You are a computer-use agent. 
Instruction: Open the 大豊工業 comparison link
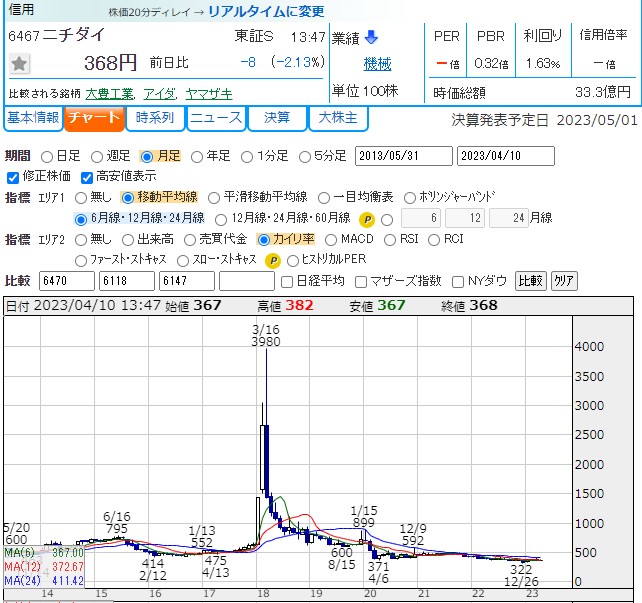coord(110,94)
